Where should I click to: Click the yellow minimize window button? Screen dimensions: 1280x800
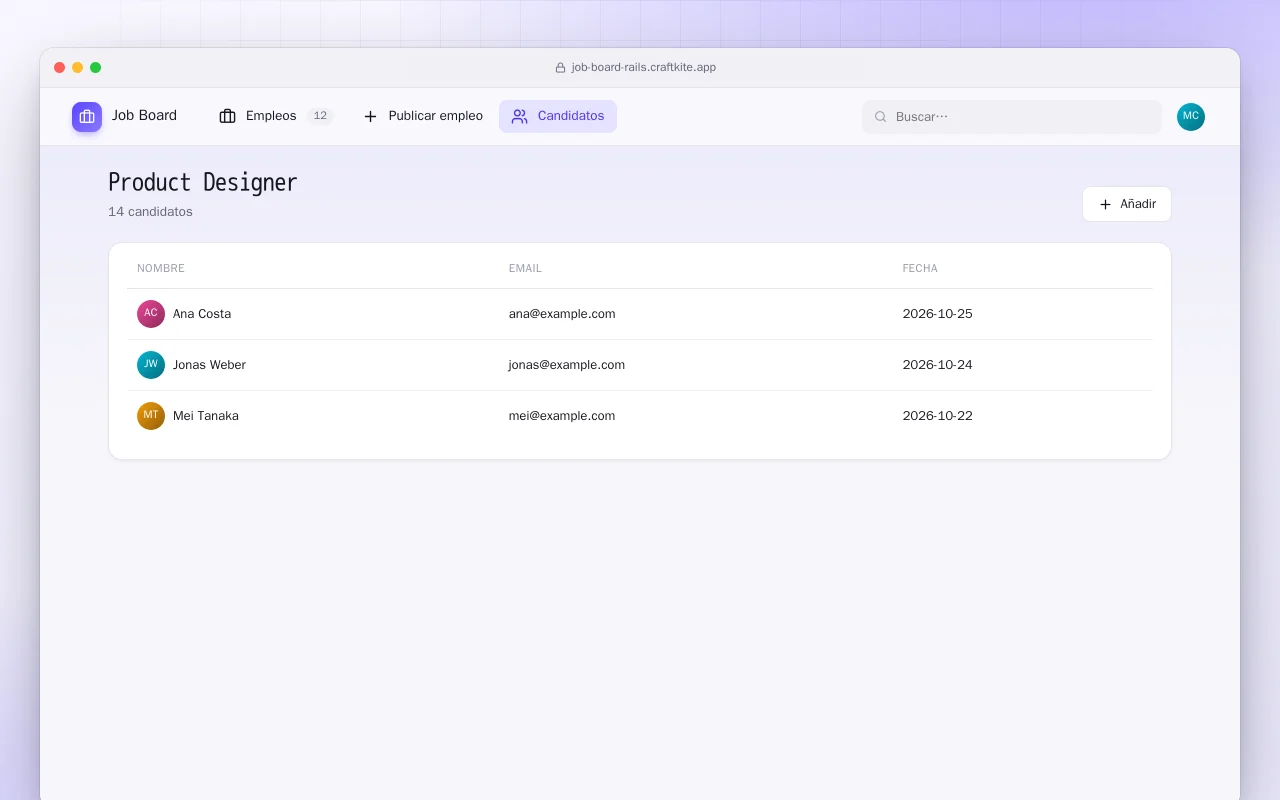(x=78, y=68)
